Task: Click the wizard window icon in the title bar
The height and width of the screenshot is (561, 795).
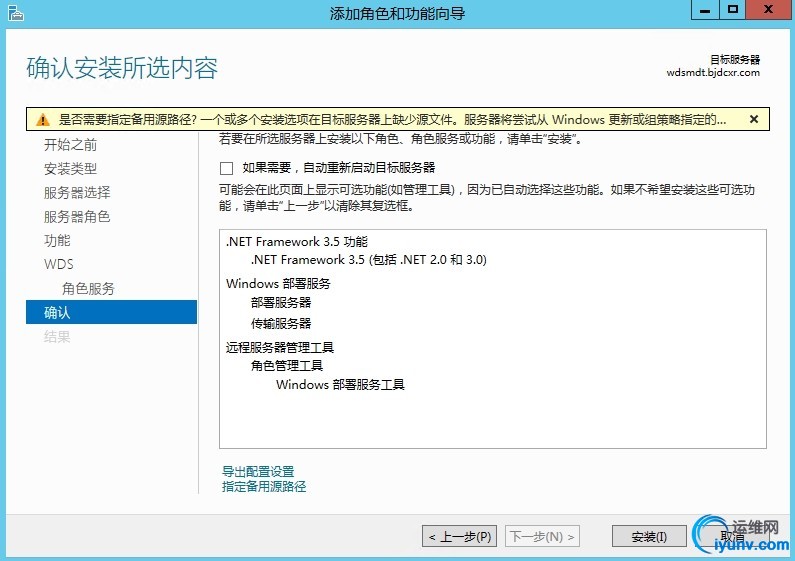Action: [x=16, y=13]
